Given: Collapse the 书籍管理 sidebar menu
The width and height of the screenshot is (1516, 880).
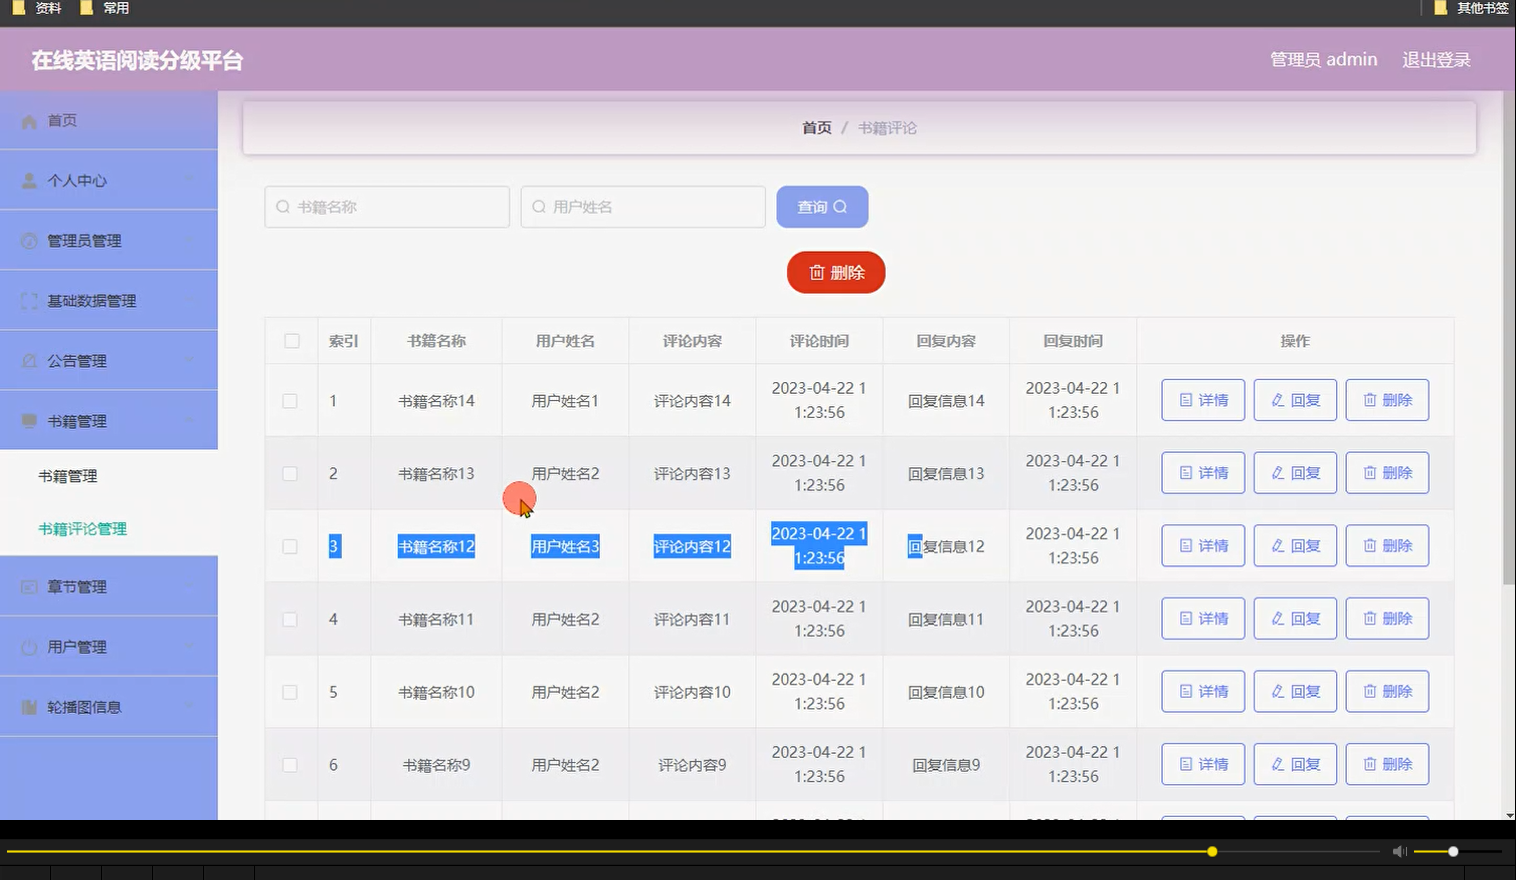Looking at the screenshot, I should click(x=109, y=420).
